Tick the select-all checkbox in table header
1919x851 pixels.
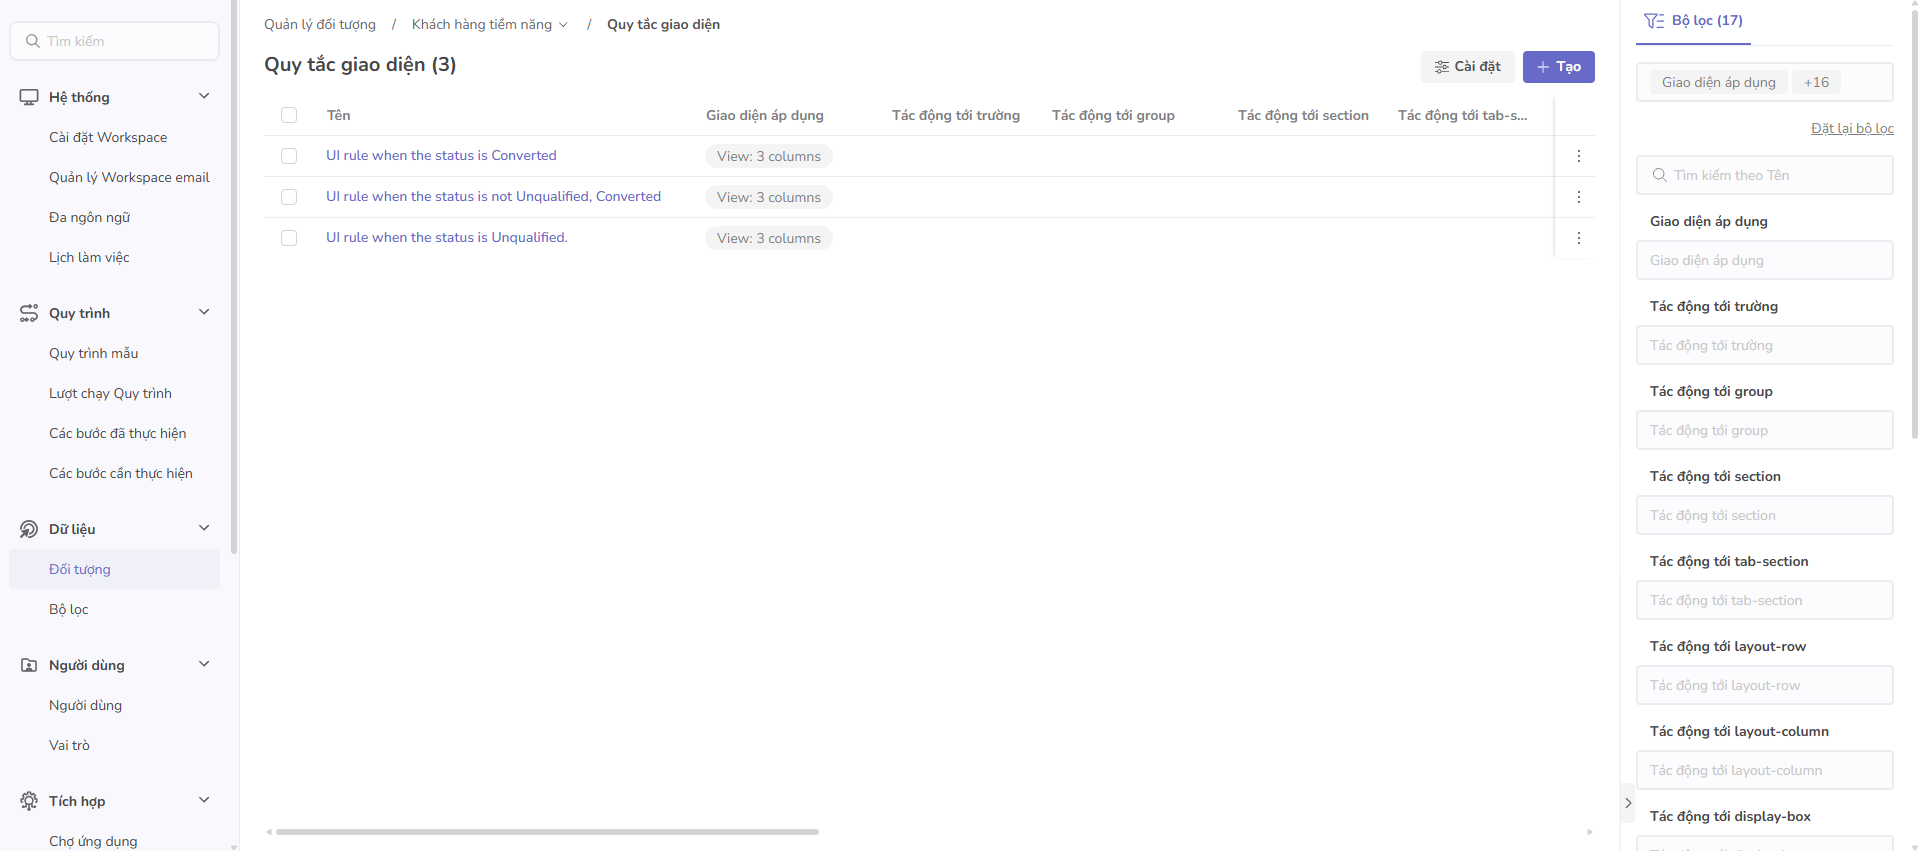click(289, 115)
